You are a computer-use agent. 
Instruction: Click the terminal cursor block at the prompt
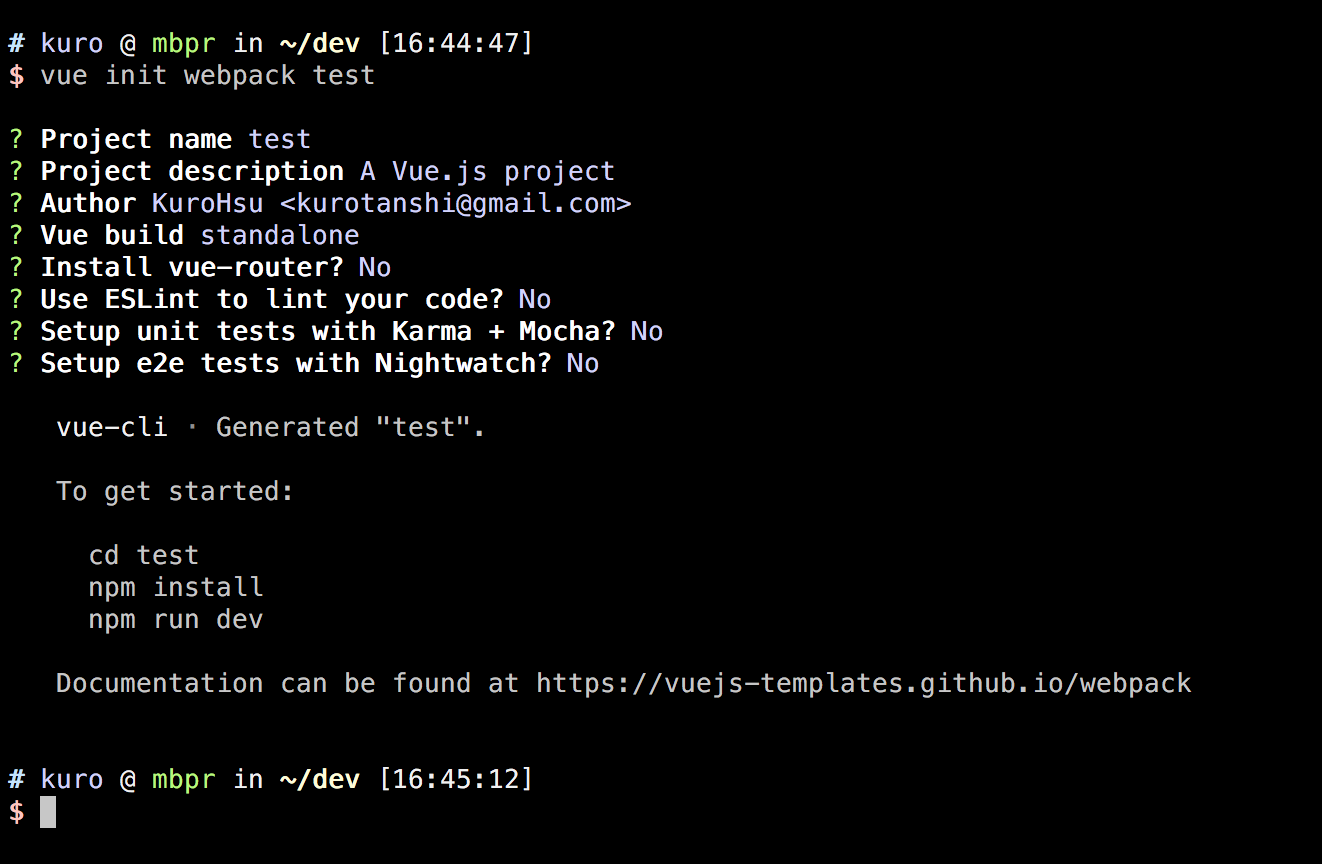tap(48, 812)
